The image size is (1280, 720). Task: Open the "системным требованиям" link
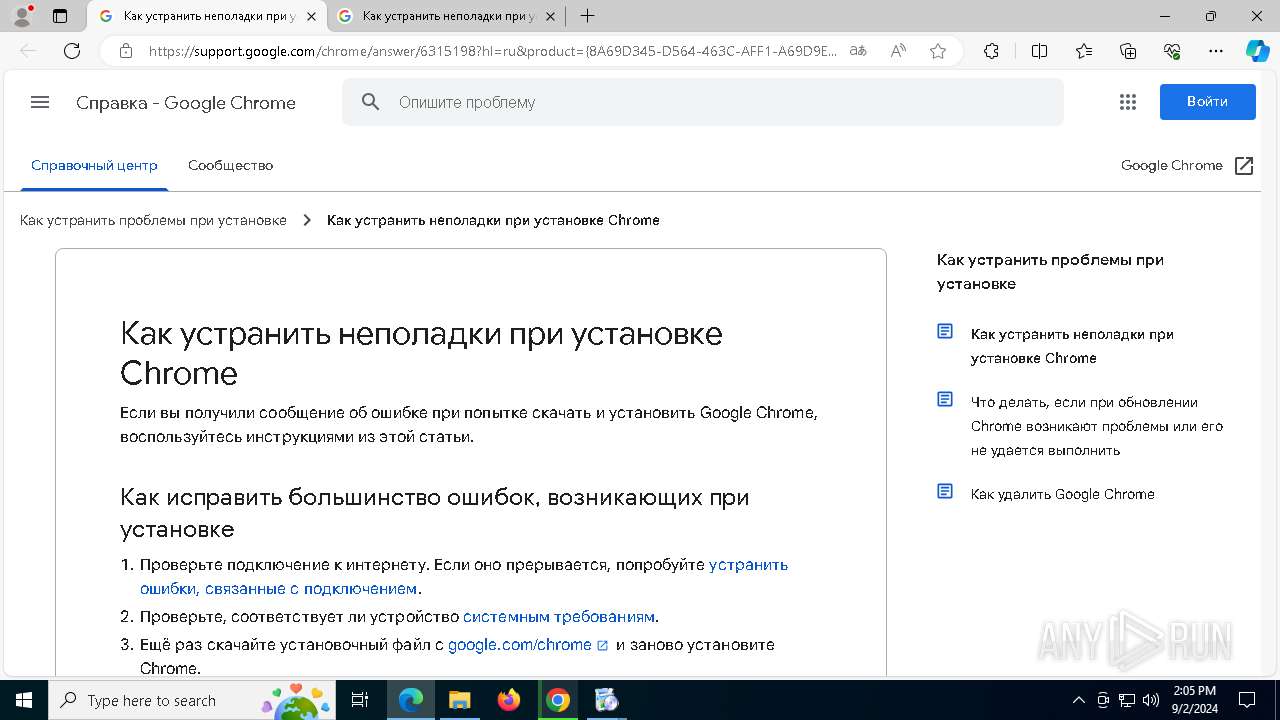[558, 617]
